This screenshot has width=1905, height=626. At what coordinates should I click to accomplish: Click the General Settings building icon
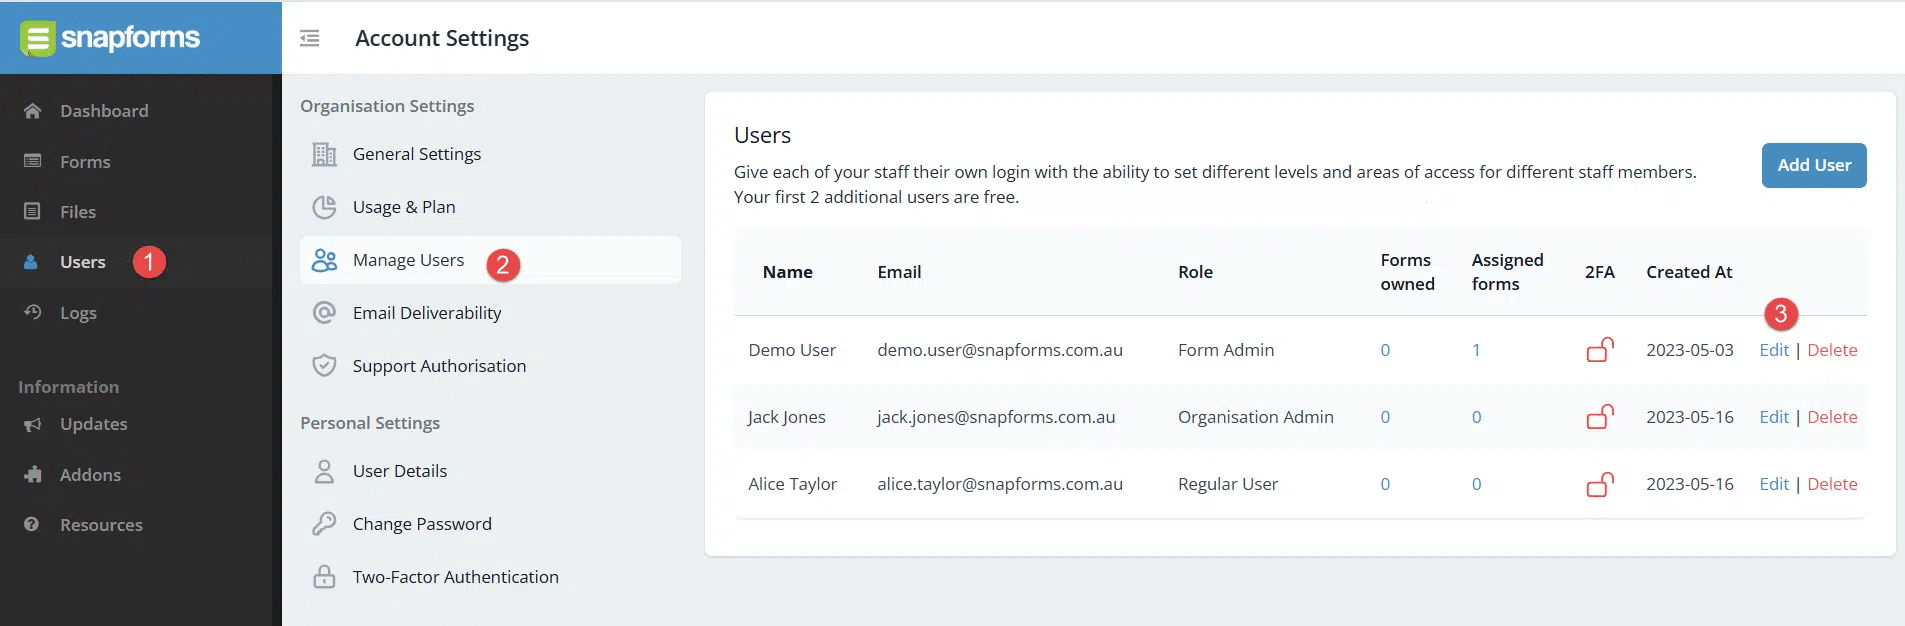[324, 154]
